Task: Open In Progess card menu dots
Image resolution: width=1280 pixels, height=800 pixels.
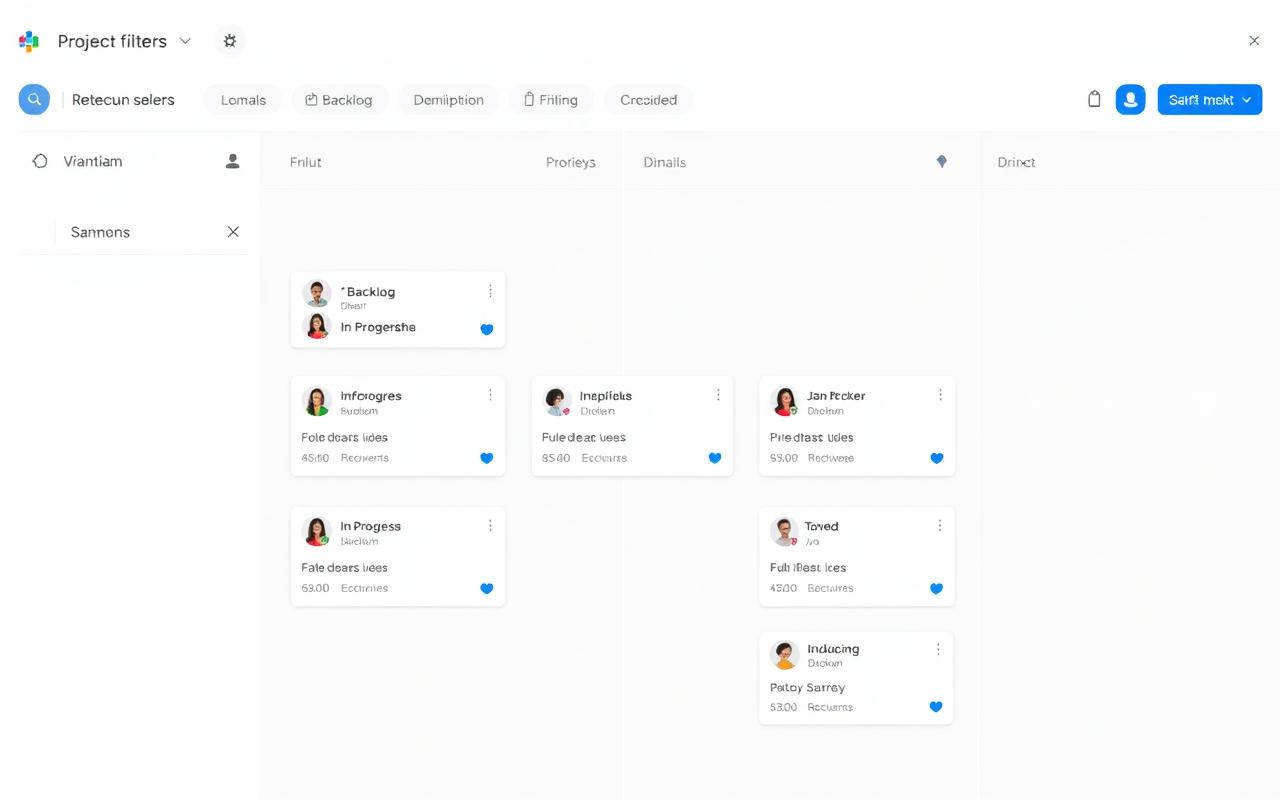Action: click(x=490, y=525)
